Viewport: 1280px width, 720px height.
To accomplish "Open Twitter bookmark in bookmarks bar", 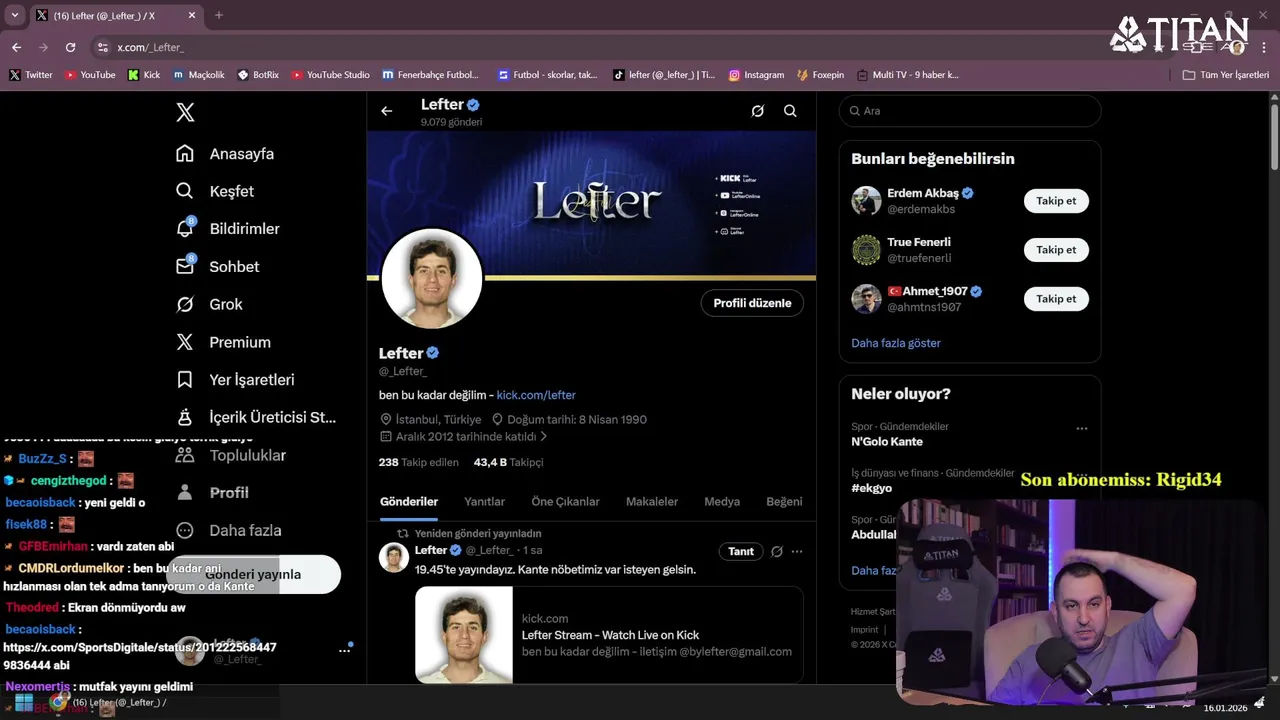I will click(31, 75).
